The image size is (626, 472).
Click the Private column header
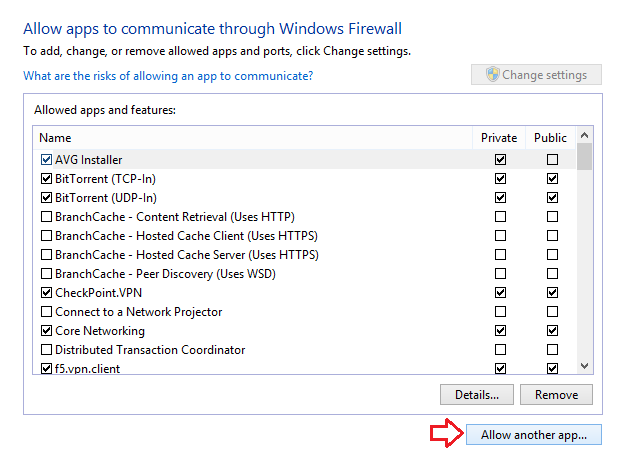click(499, 138)
